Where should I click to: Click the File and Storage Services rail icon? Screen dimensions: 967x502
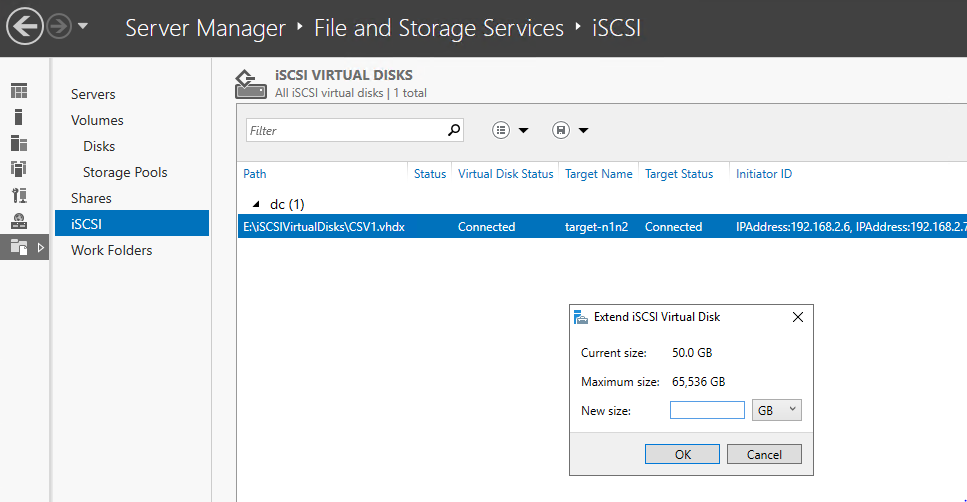(x=19, y=247)
